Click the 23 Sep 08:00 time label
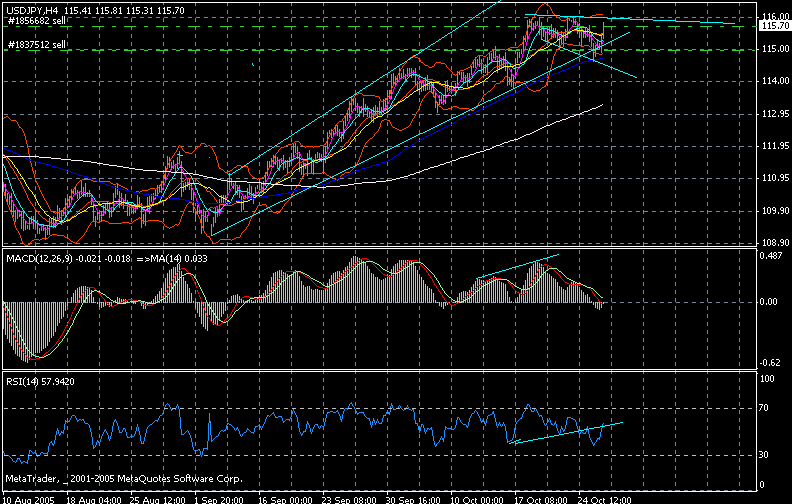 (350, 500)
